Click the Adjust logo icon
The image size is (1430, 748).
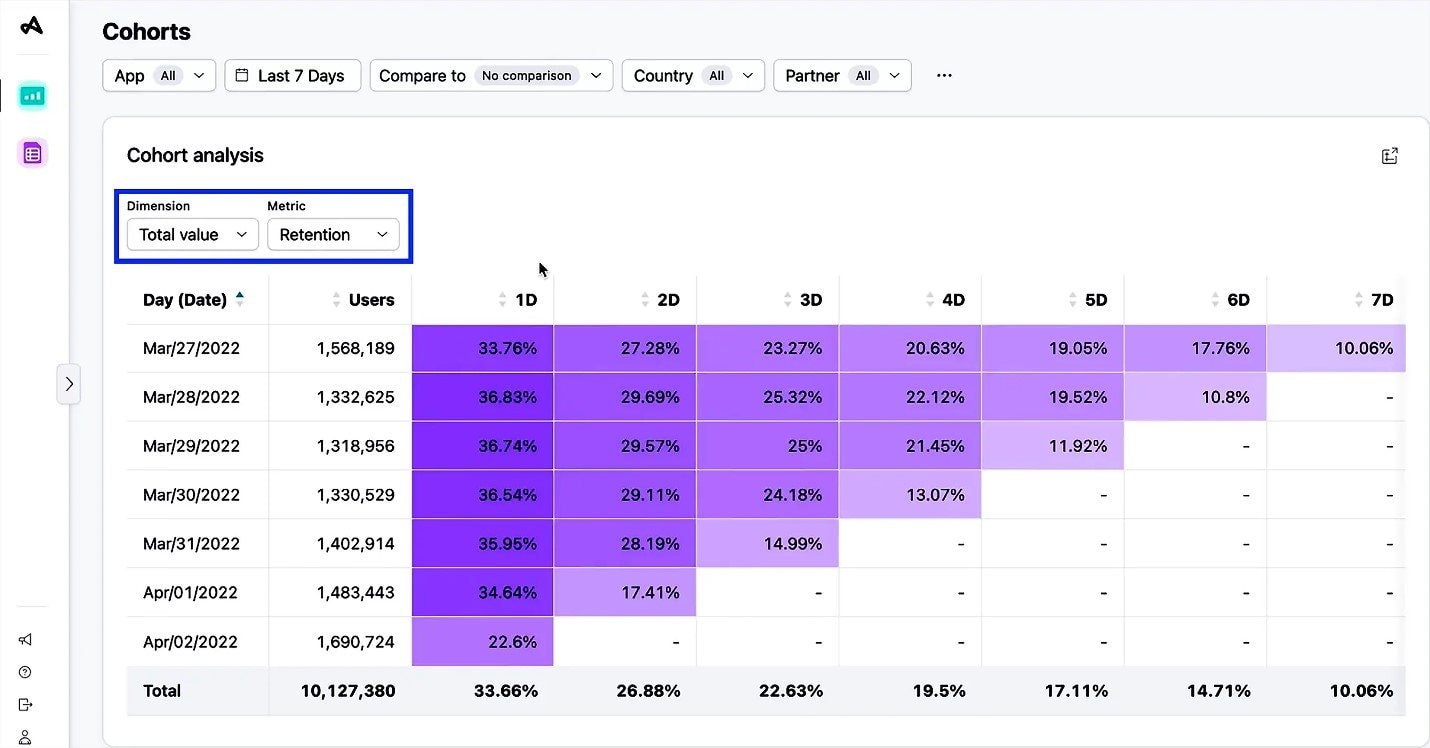point(32,25)
